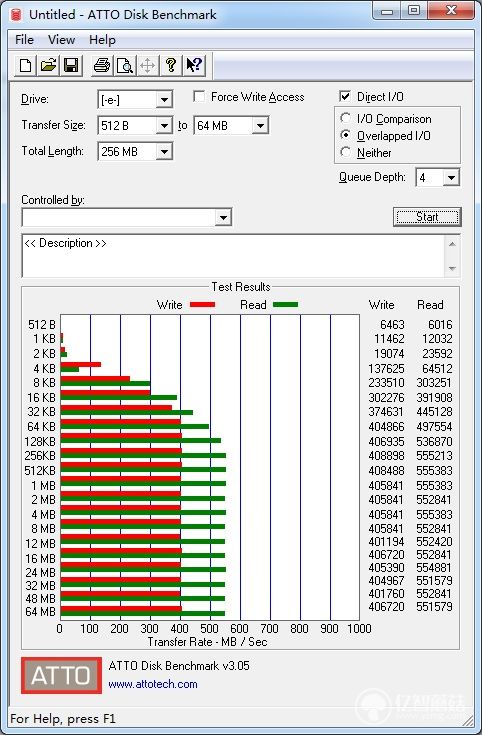Choose the Neither radio option
The width and height of the screenshot is (482, 735).
[346, 152]
